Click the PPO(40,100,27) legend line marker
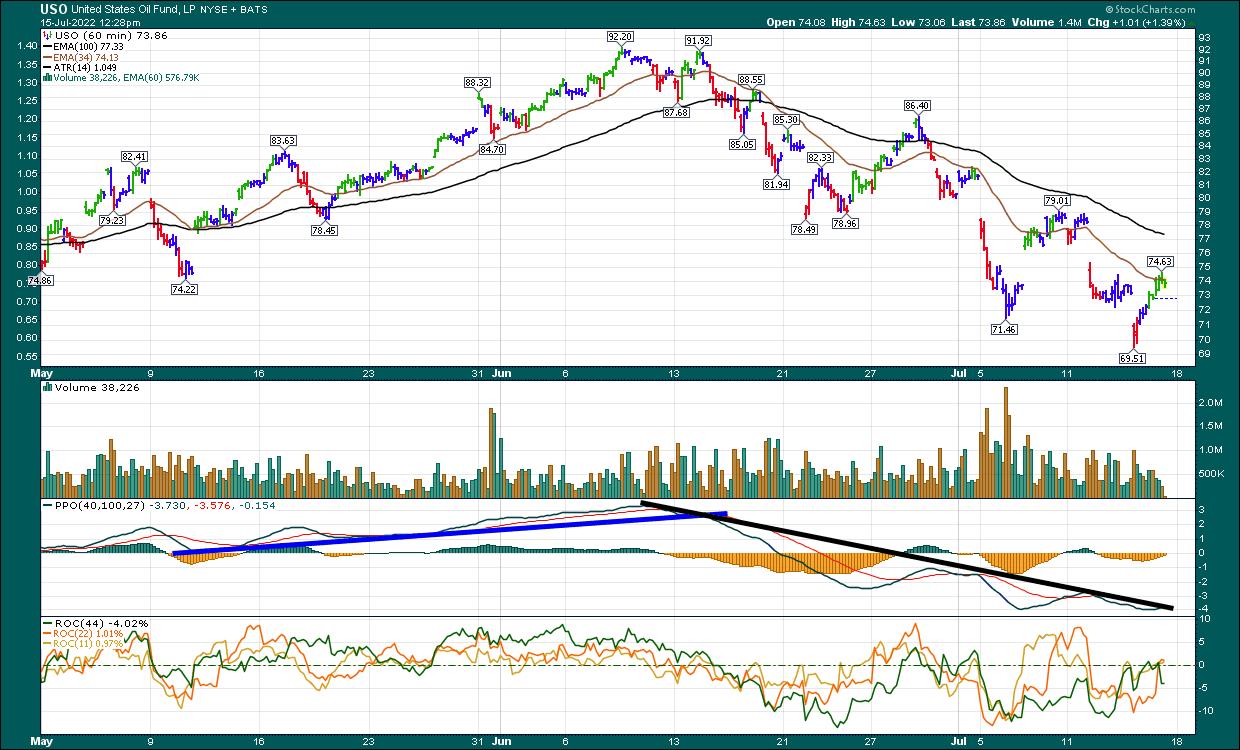This screenshot has width=1240, height=750. pyautogui.click(x=47, y=505)
